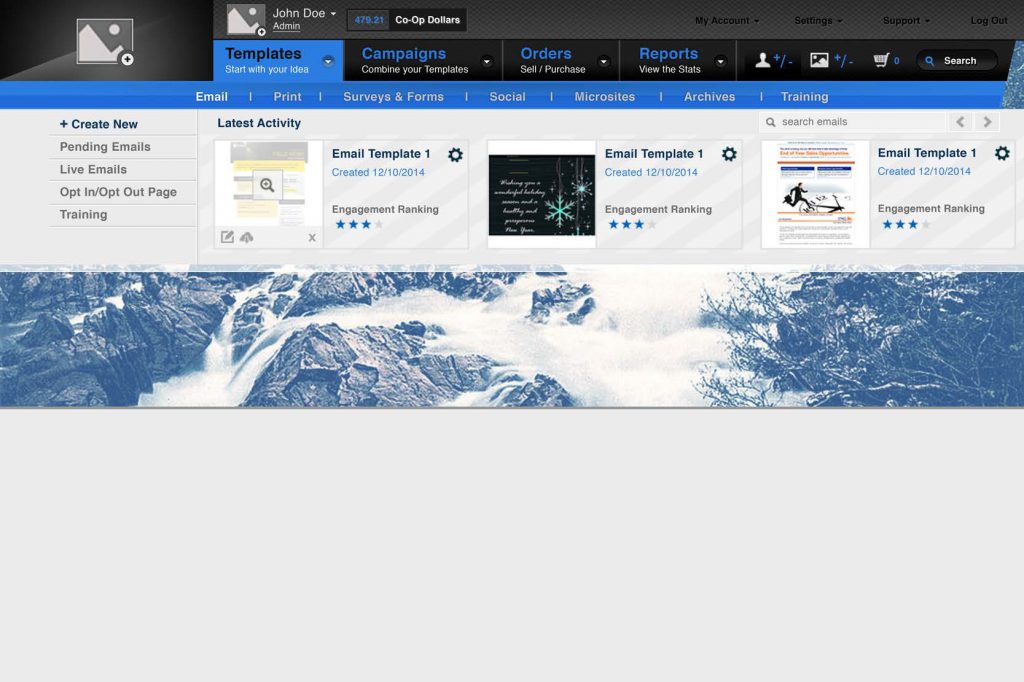1024x682 pixels.
Task: Expand the Templates dropdown arrow
Action: pyautogui.click(x=328, y=61)
